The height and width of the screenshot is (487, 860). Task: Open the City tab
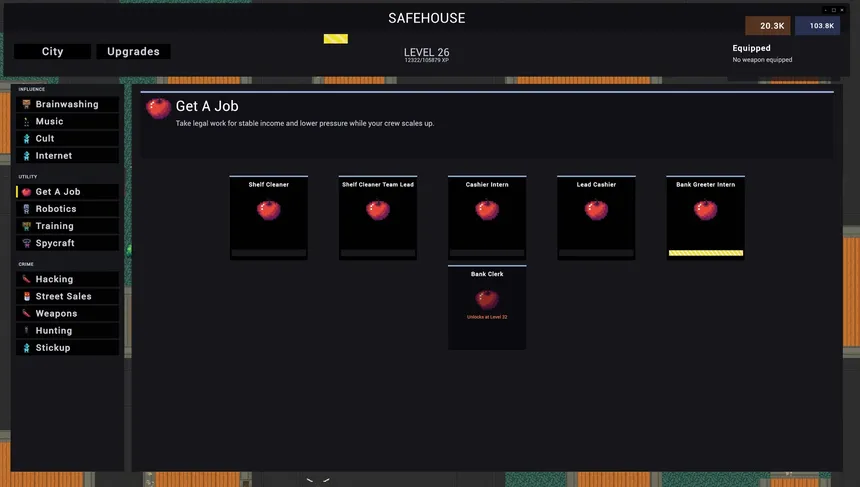click(52, 51)
